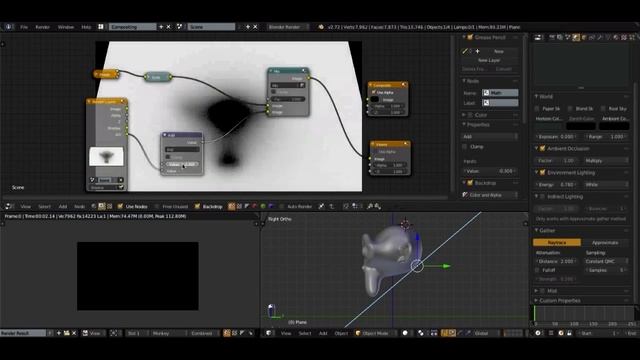
Task: Open the Render menu in top bar
Action: click(x=42, y=27)
